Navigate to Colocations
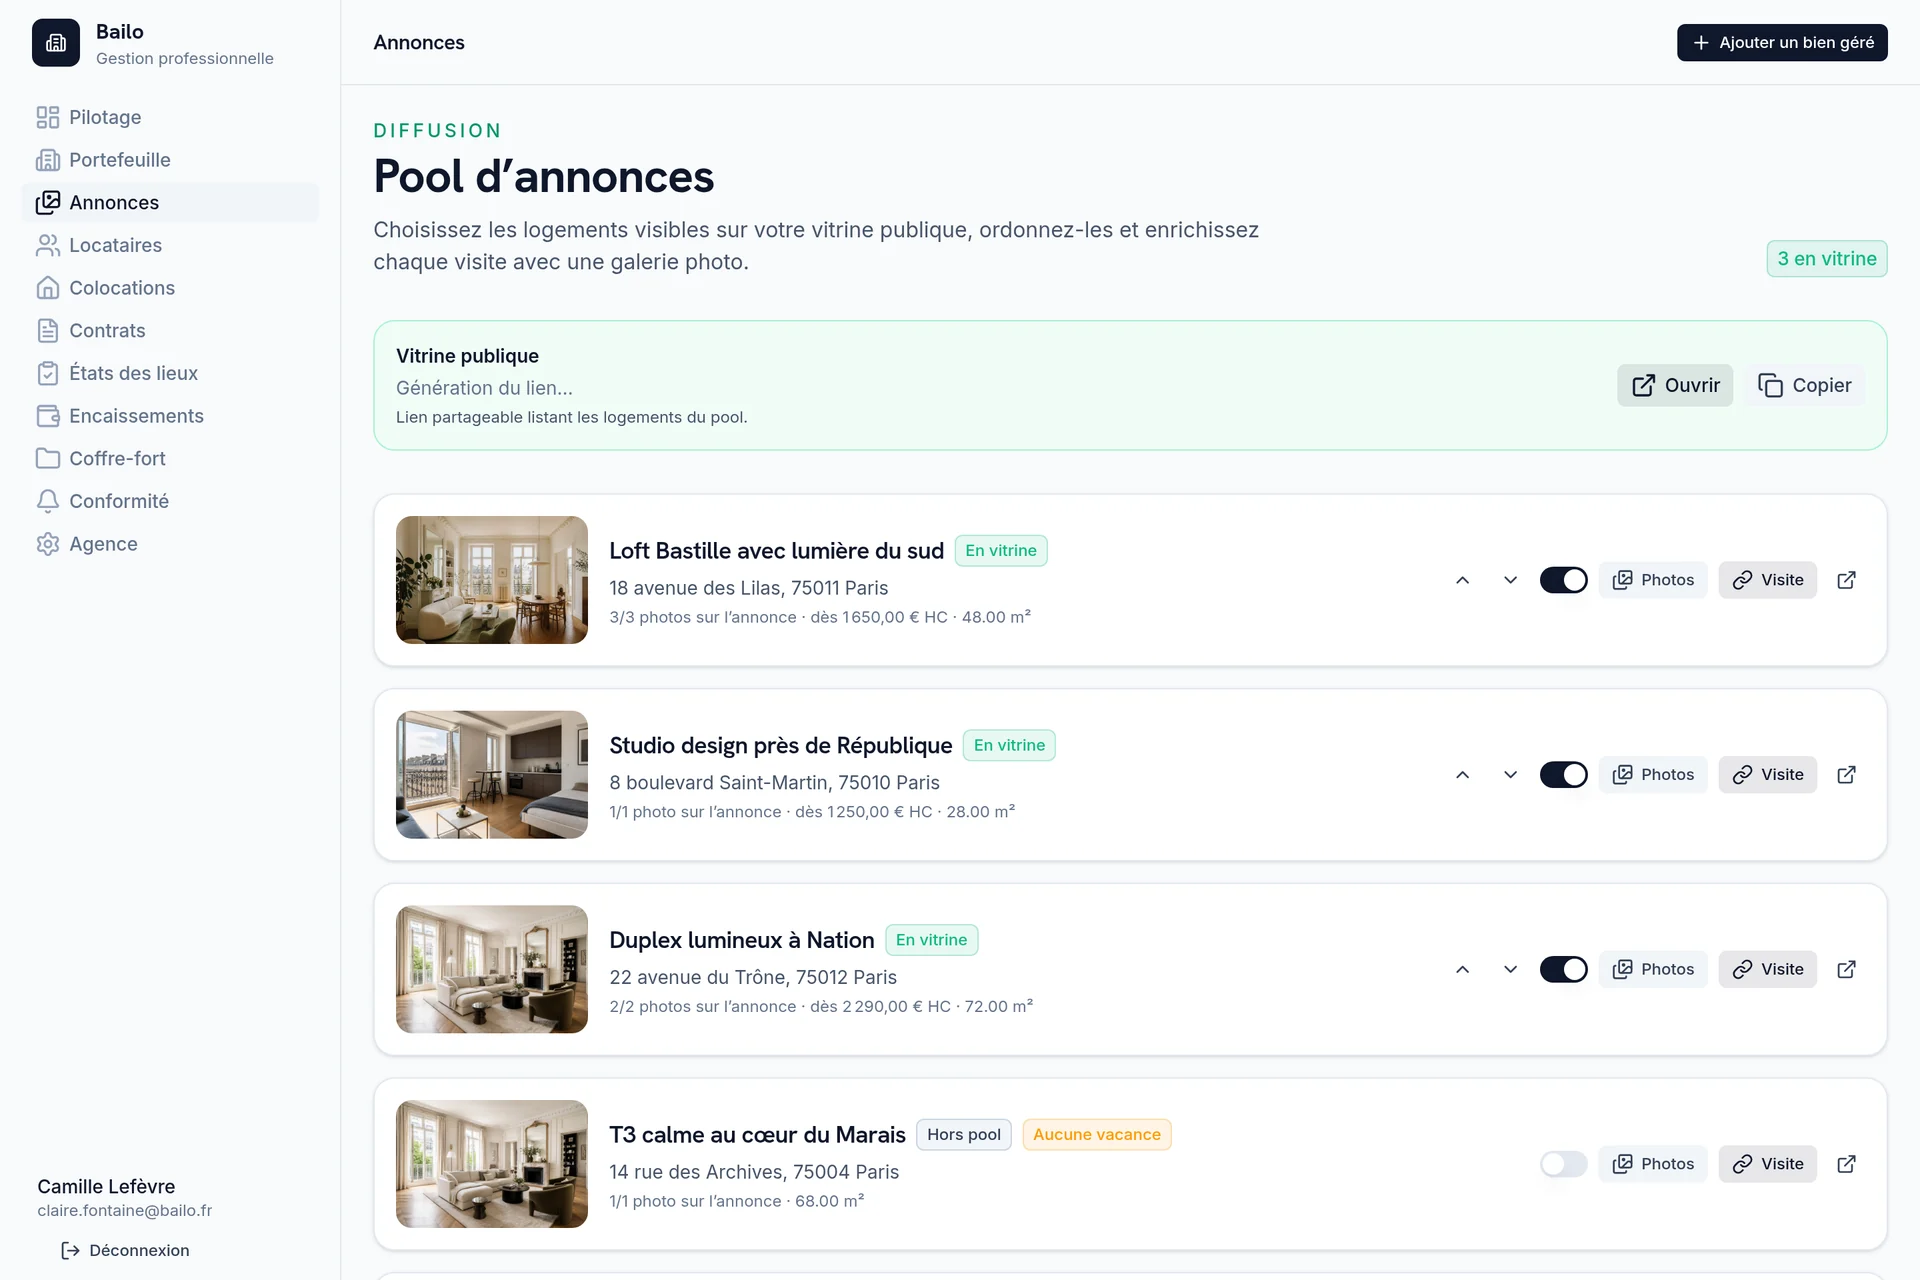 pos(170,288)
